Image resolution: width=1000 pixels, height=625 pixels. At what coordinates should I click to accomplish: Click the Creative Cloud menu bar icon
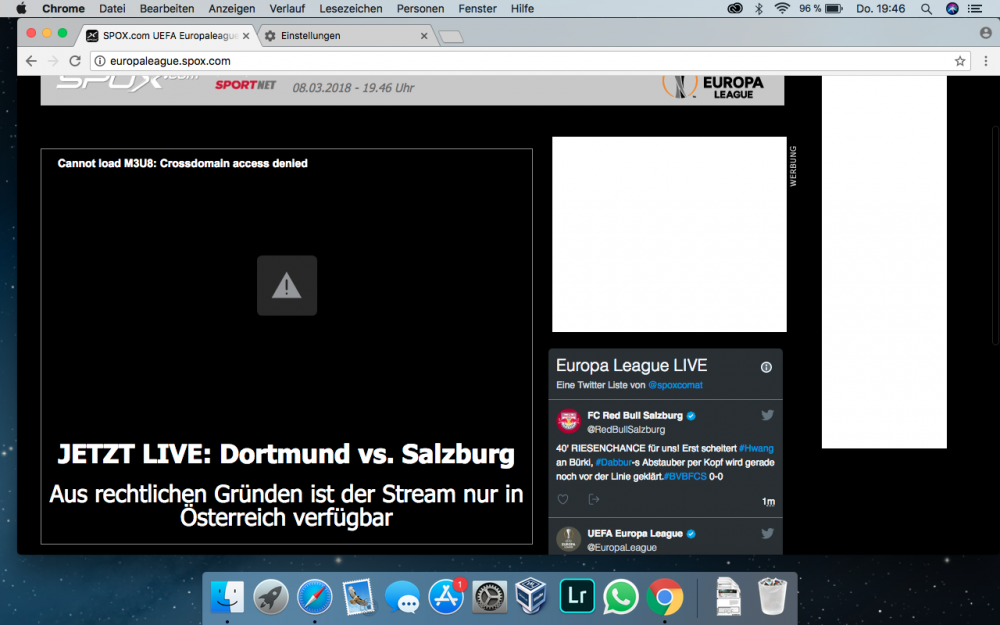(735, 9)
